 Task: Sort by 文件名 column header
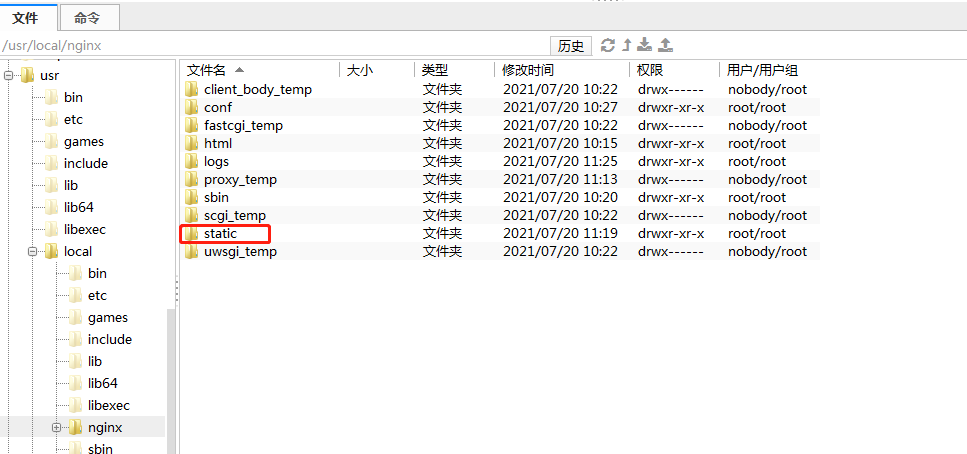pyautogui.click(x=259, y=70)
